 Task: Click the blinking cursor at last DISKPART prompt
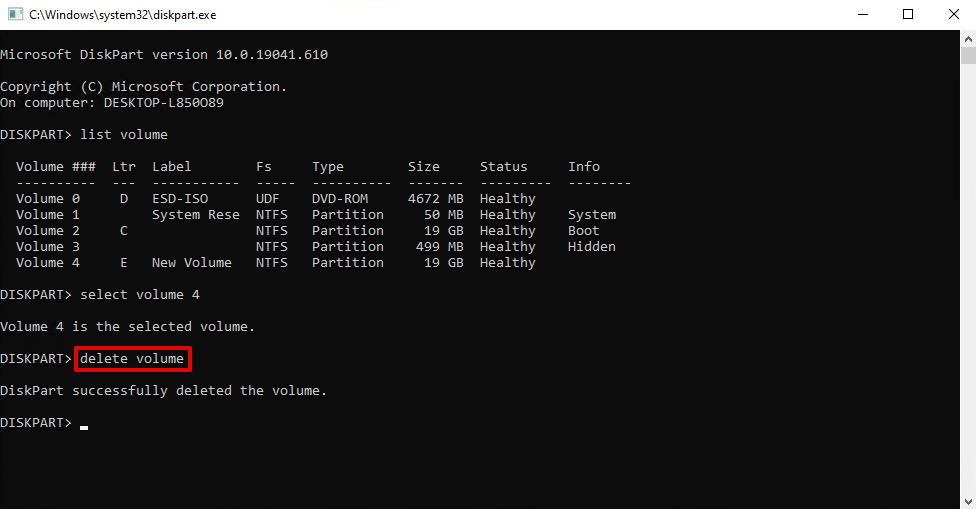[84, 427]
